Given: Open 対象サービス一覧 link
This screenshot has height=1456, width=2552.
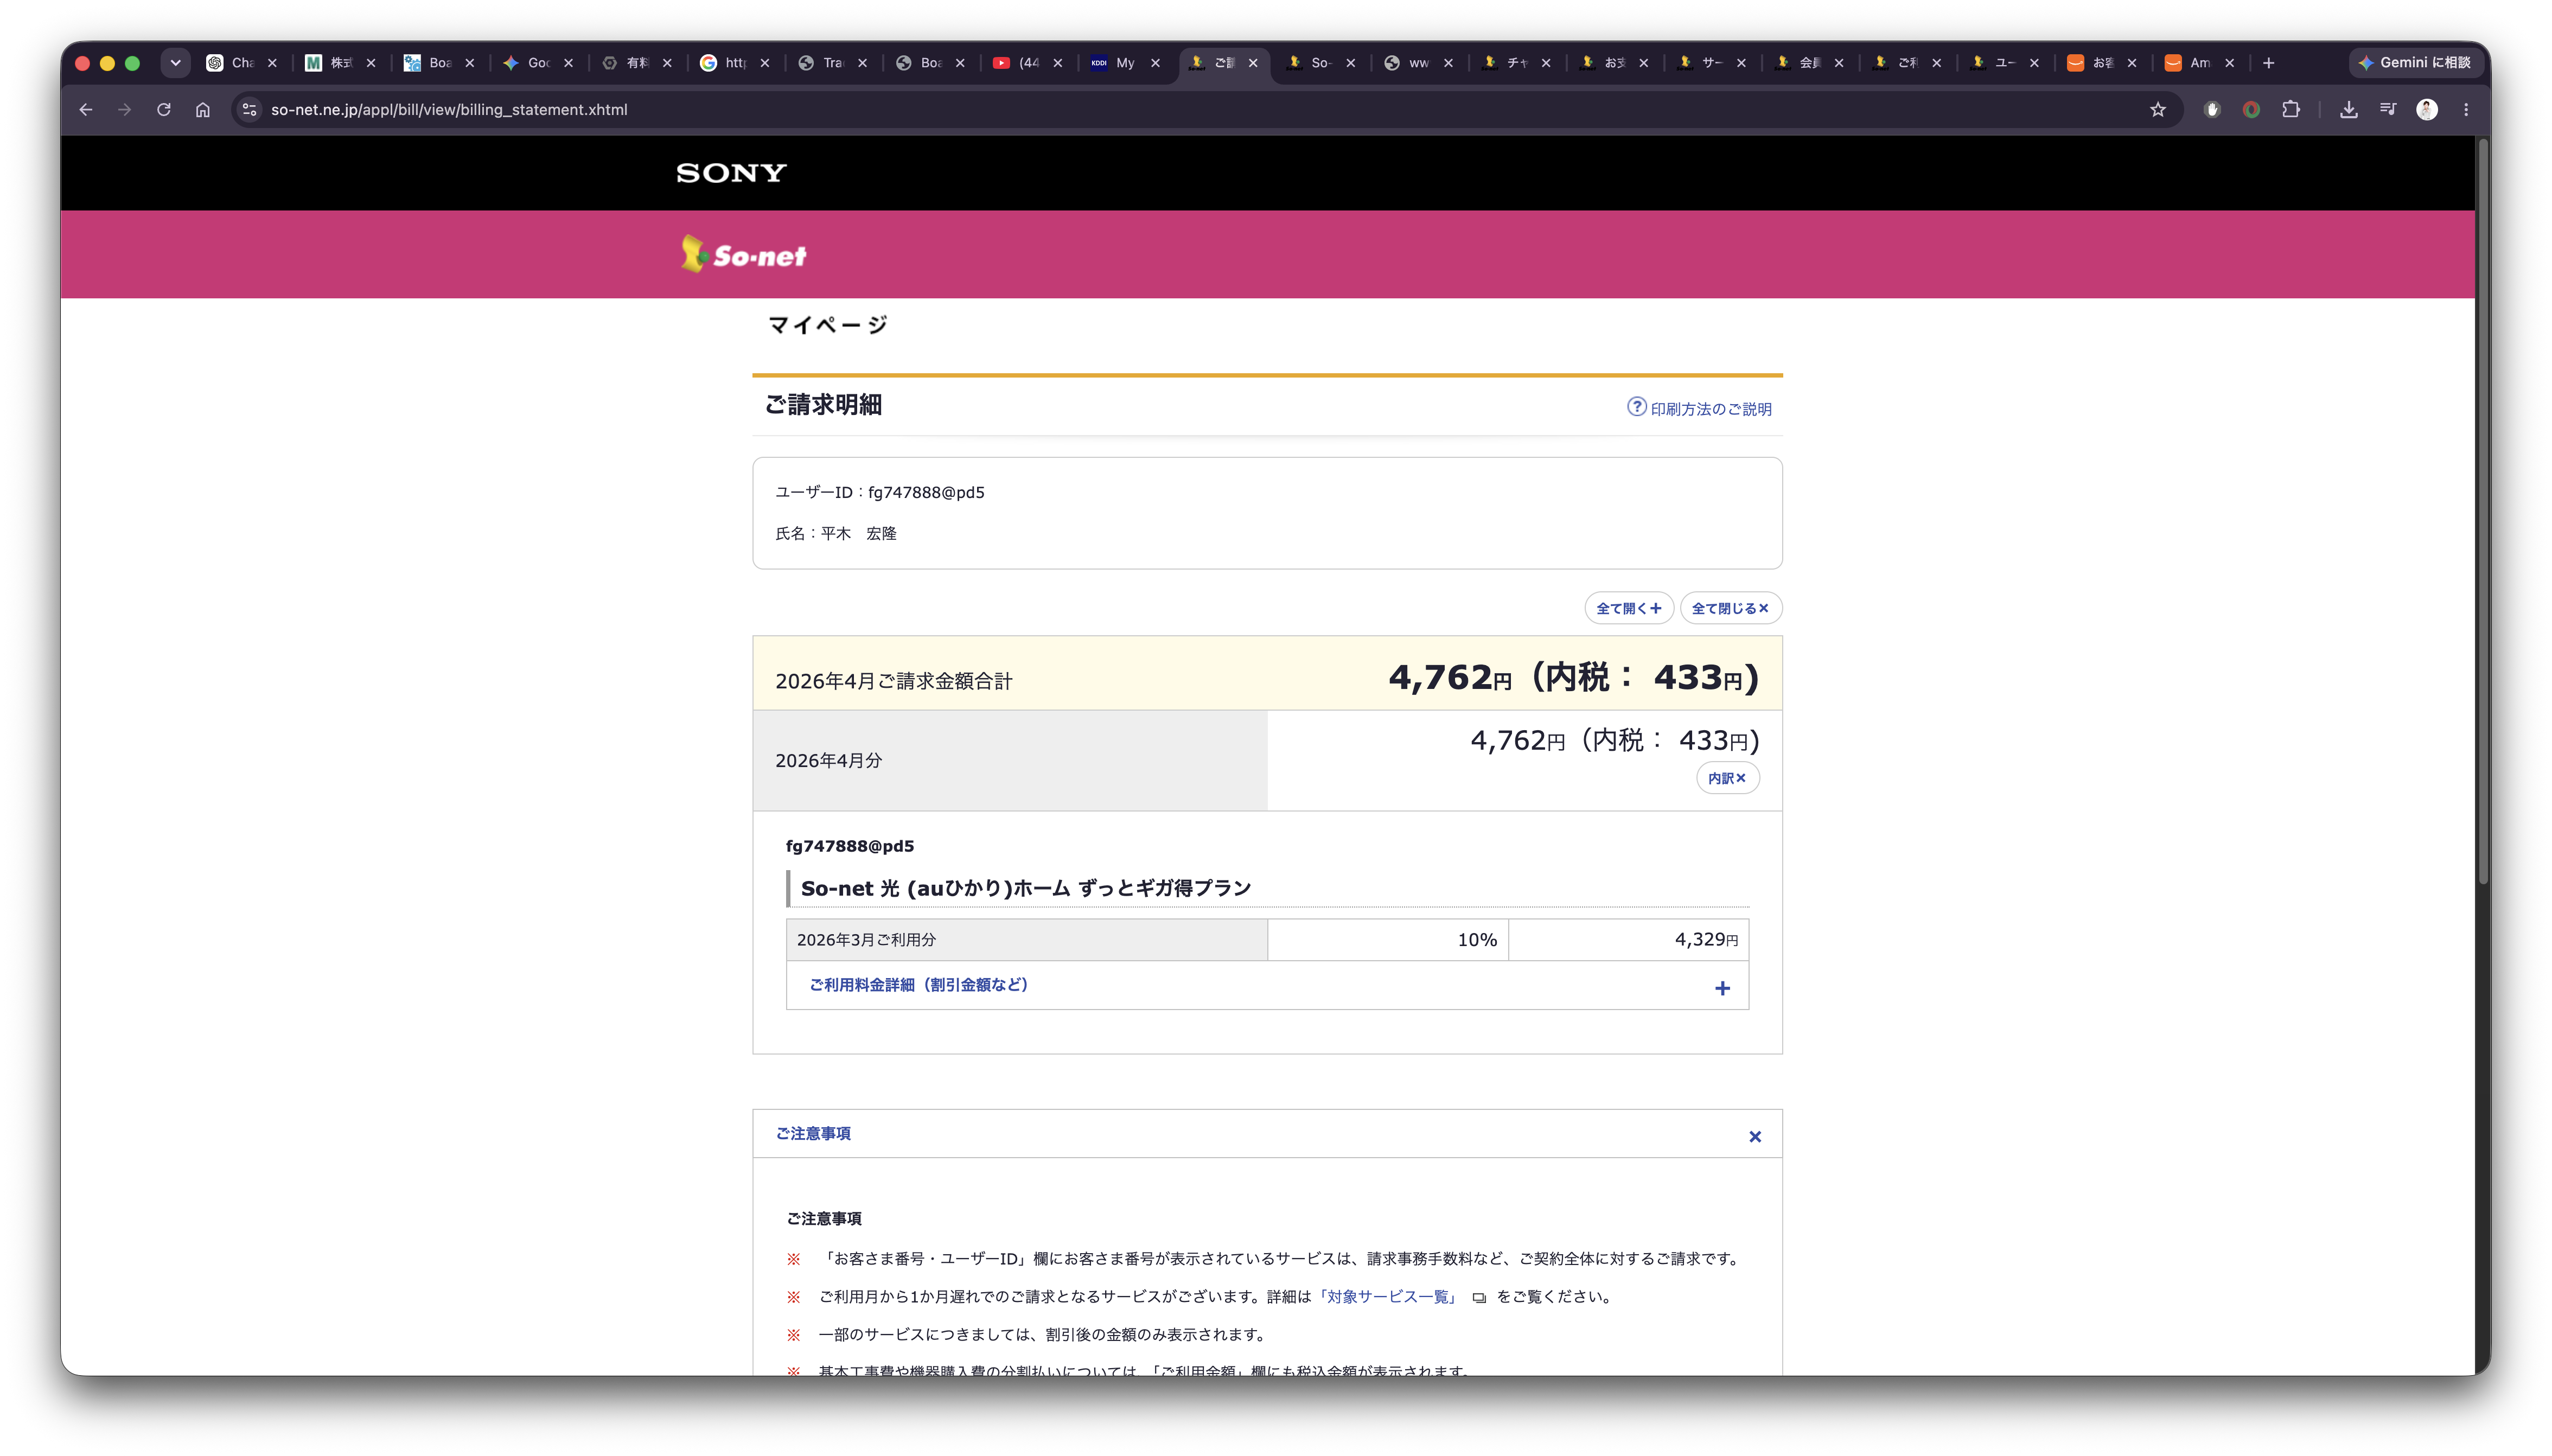Looking at the screenshot, I should click(x=1387, y=1297).
